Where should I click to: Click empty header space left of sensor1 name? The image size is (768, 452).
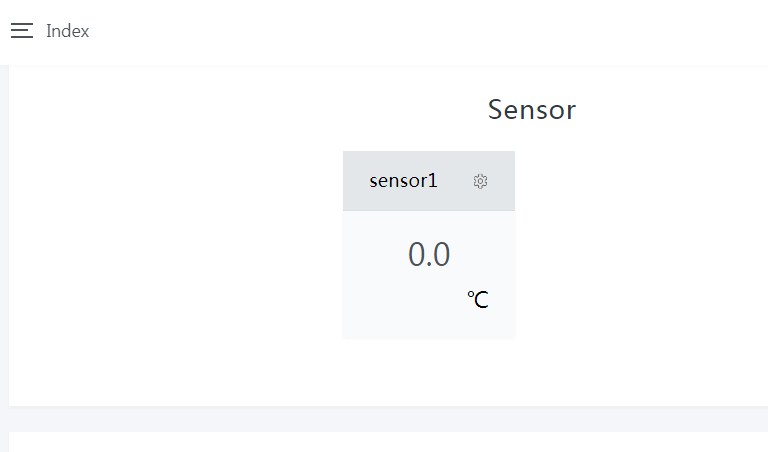355,181
